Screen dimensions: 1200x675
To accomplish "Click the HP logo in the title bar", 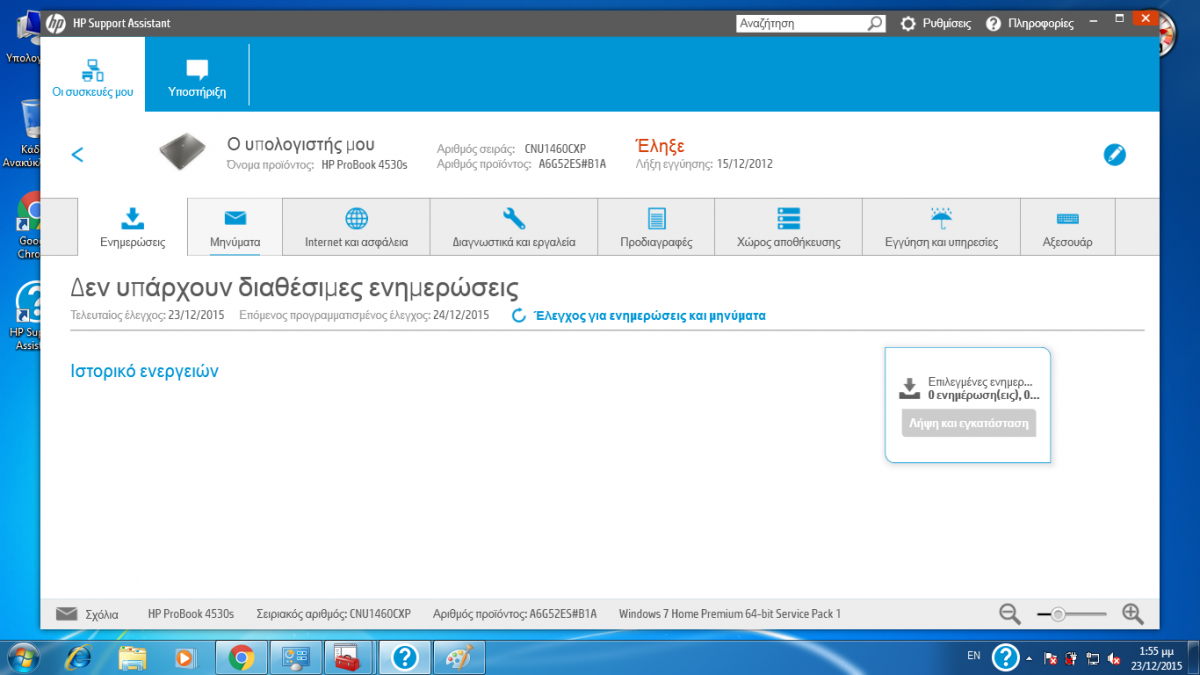I will [x=55, y=22].
